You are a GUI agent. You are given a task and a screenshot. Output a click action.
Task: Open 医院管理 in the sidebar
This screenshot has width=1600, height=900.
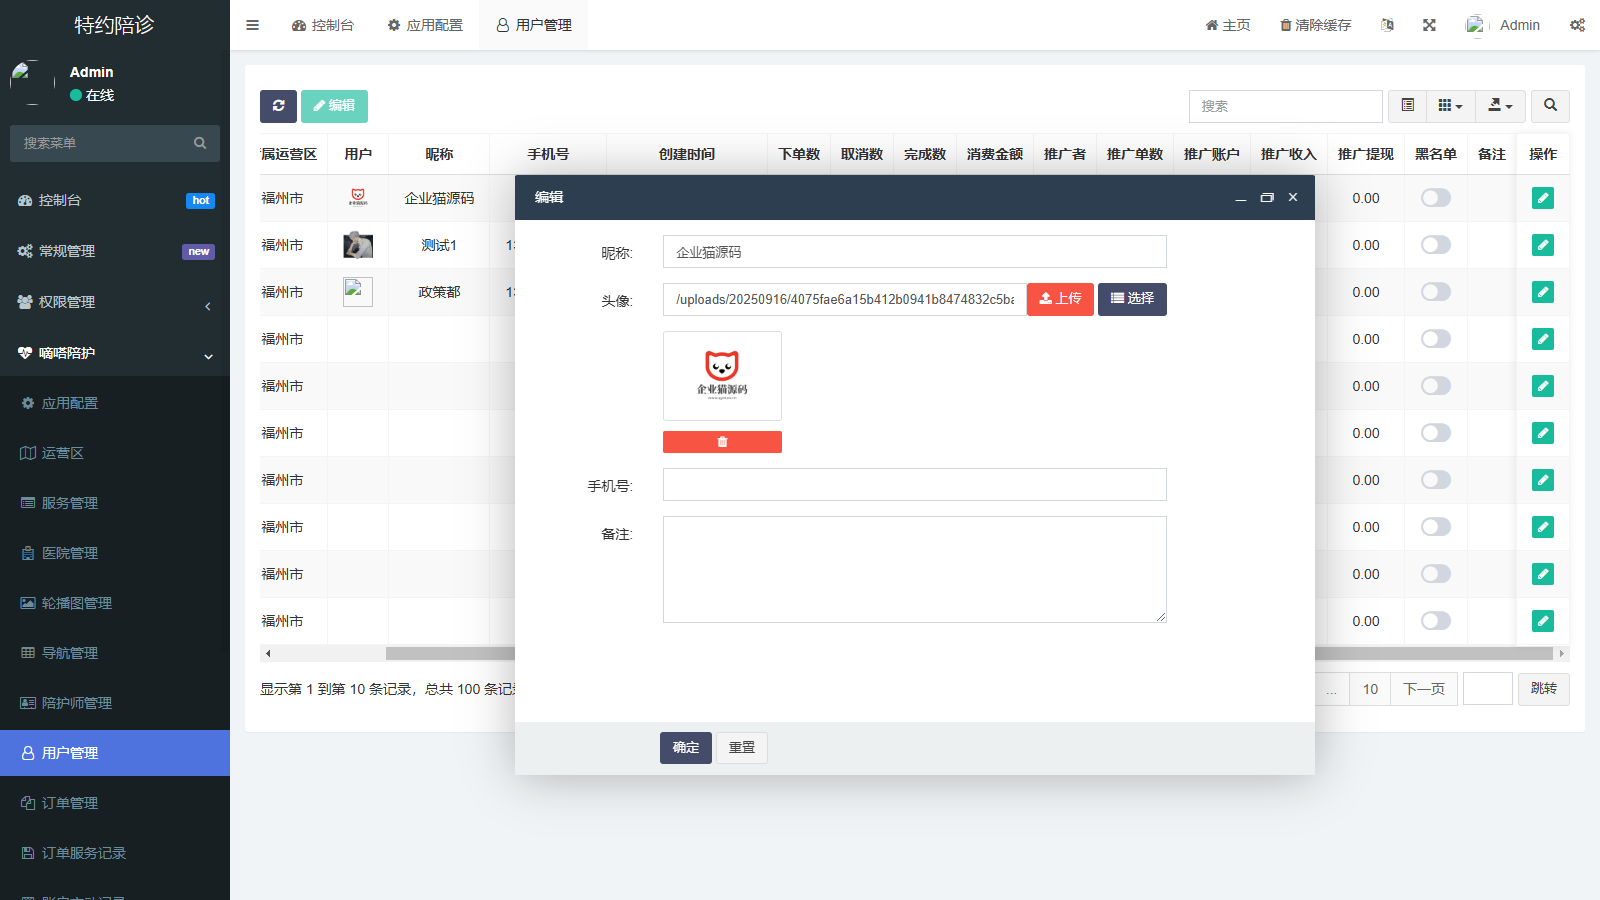[x=115, y=553]
